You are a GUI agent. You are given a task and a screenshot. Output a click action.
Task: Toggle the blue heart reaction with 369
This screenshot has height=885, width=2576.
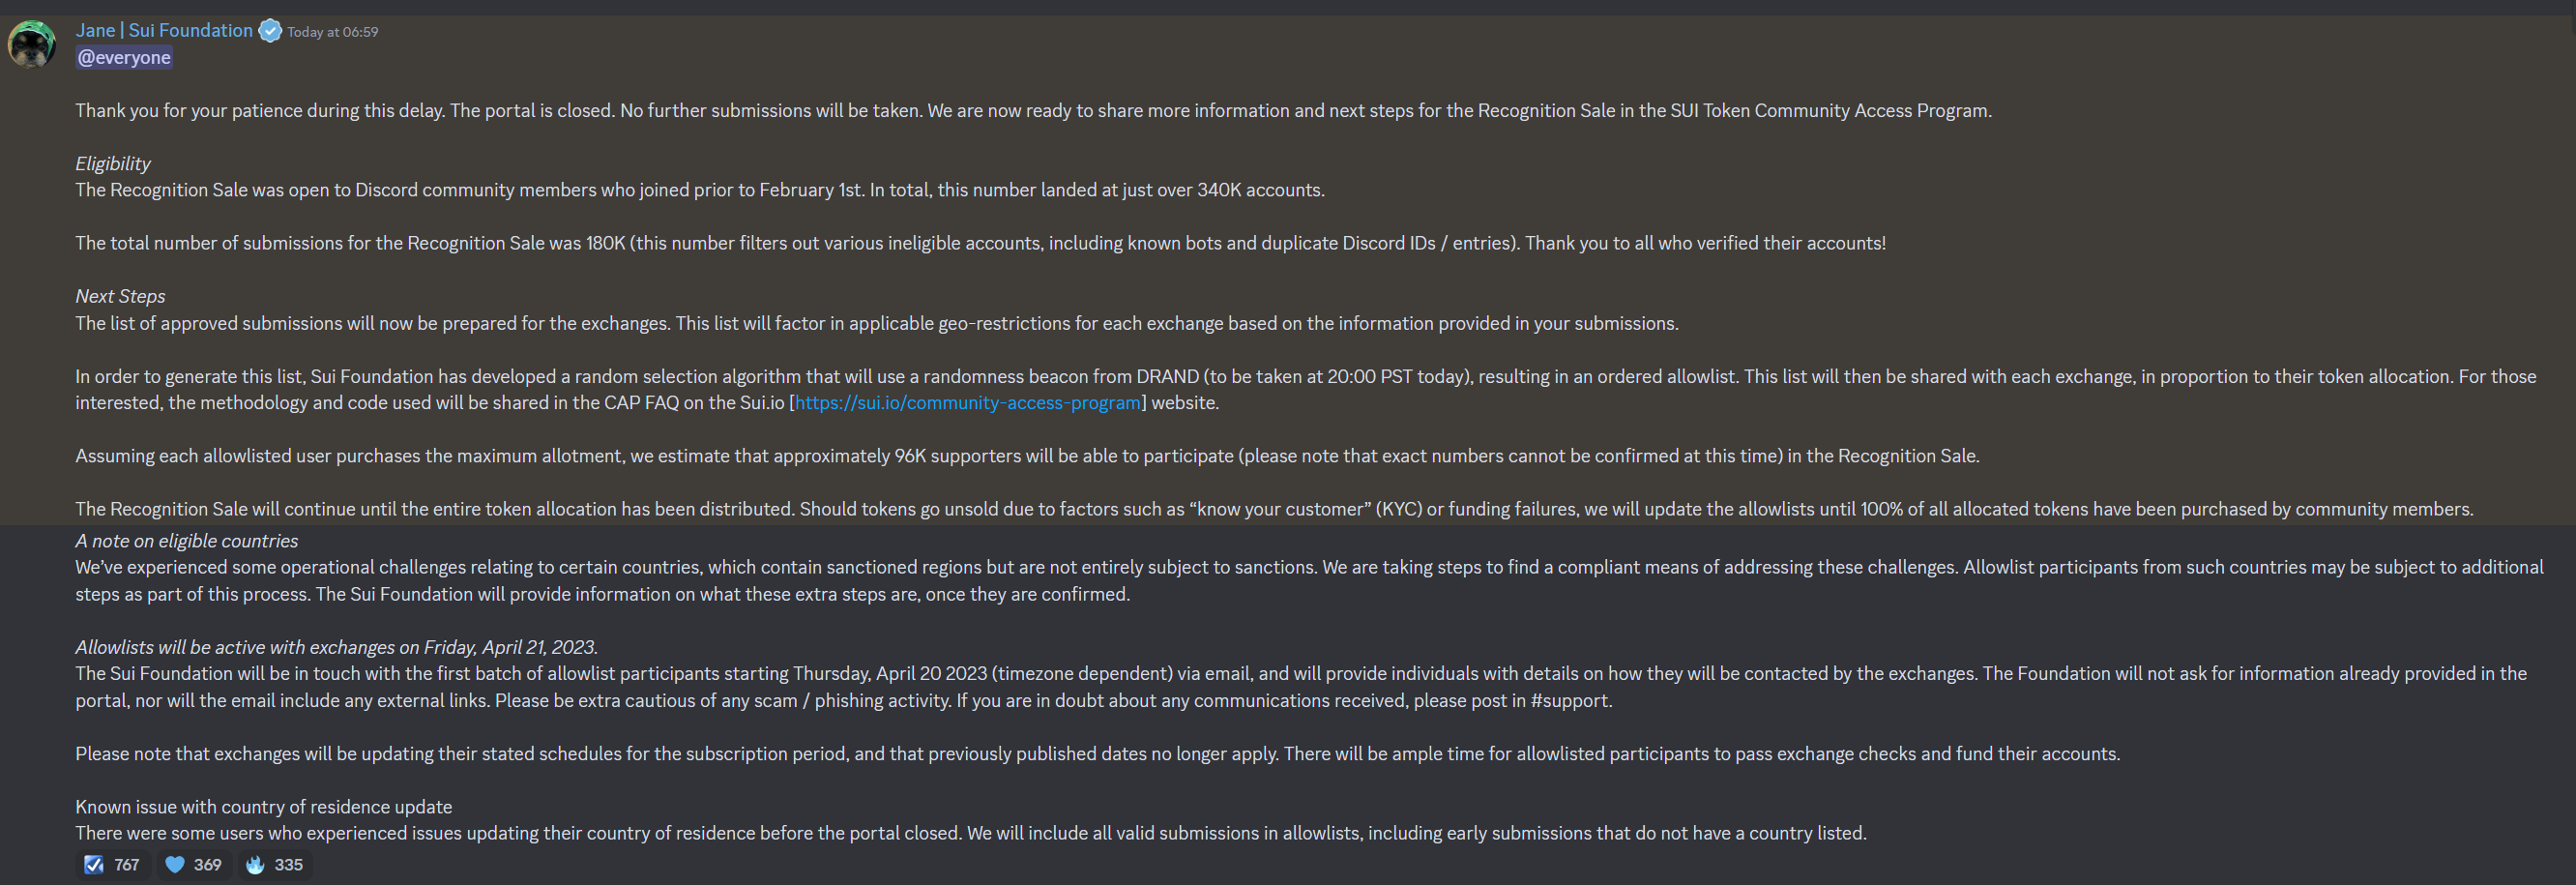[194, 864]
